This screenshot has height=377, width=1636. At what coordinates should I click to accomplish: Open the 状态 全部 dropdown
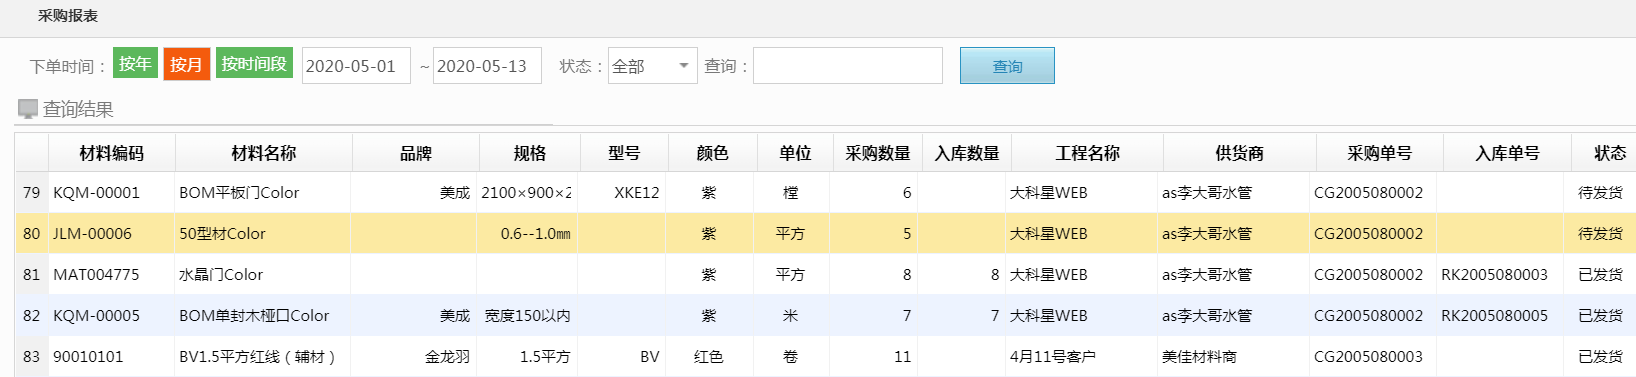652,66
